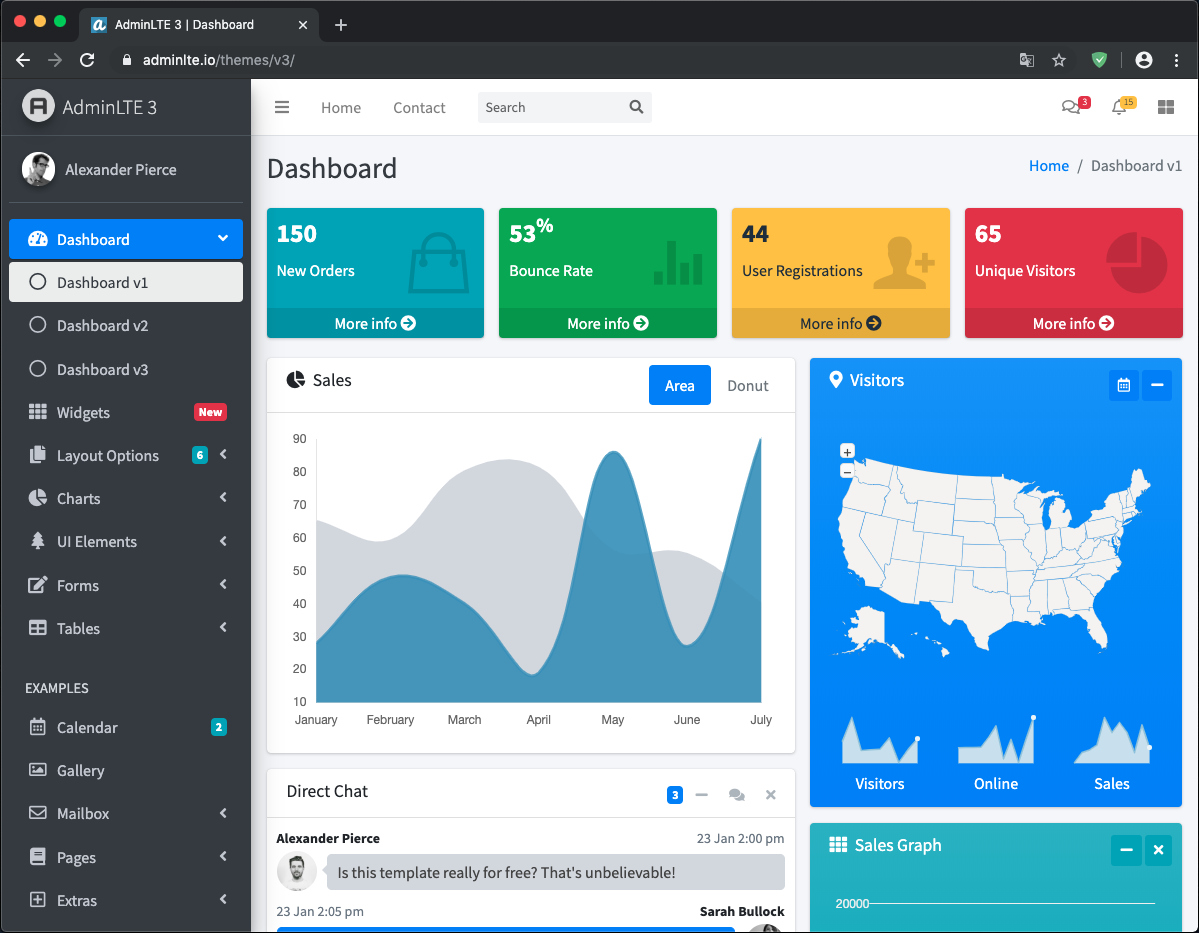Viewport: 1199px width, 933px height.
Task: Open the green shield extension icon
Action: (1099, 60)
